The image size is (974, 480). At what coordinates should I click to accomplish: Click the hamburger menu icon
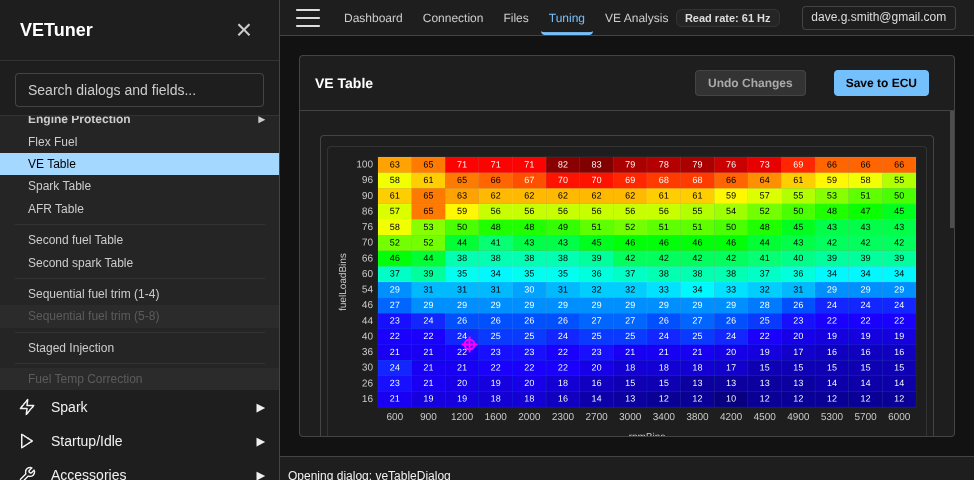308,18
